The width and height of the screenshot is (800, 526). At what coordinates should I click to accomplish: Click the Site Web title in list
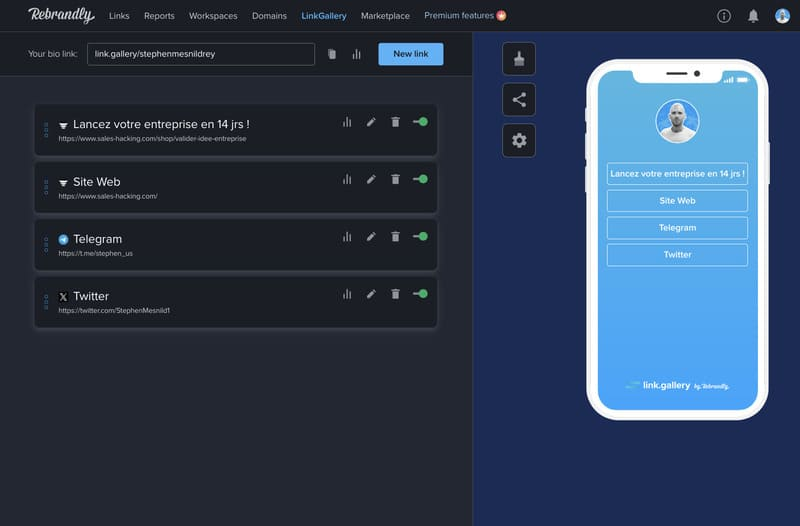point(96,182)
